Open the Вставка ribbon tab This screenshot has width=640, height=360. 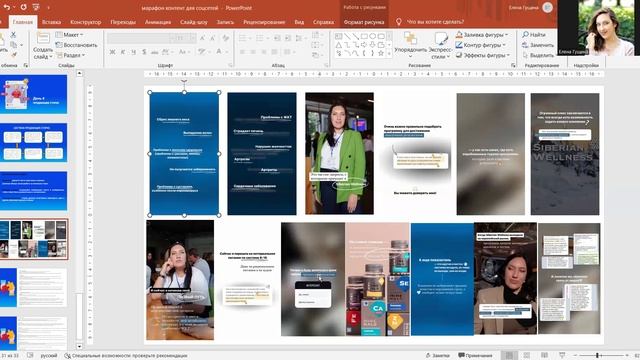click(51, 22)
